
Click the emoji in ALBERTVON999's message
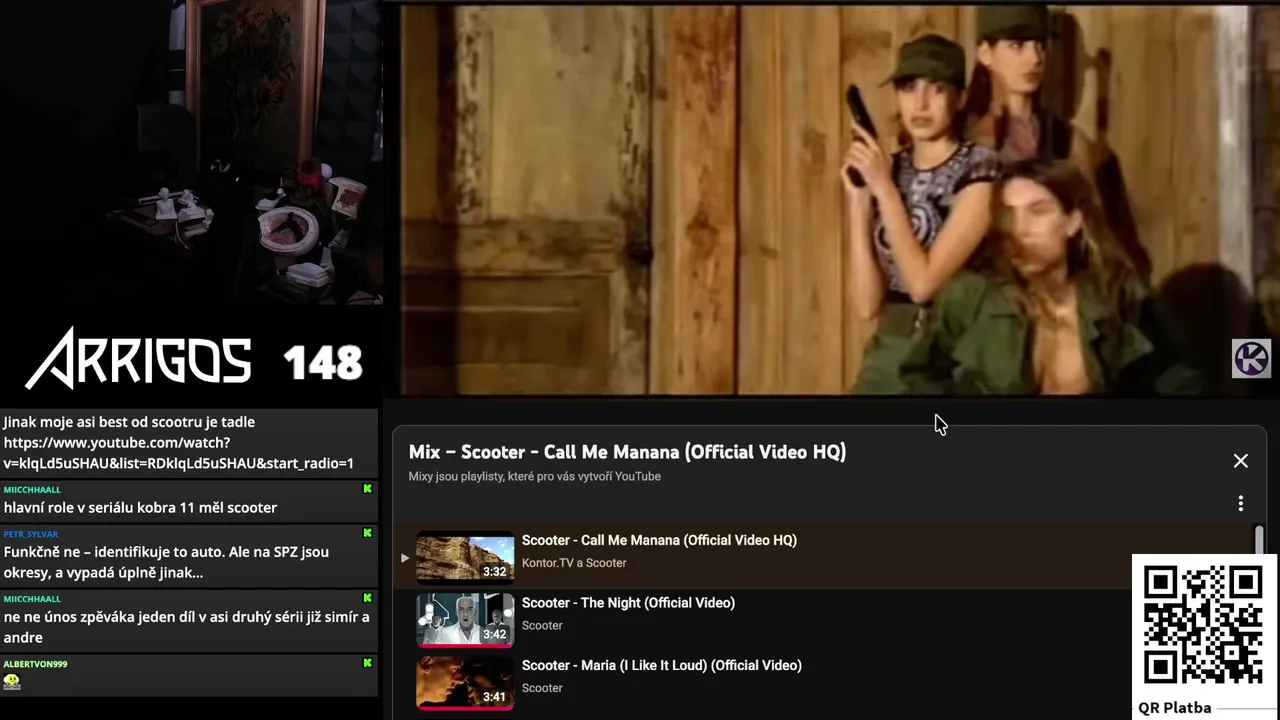coord(12,682)
